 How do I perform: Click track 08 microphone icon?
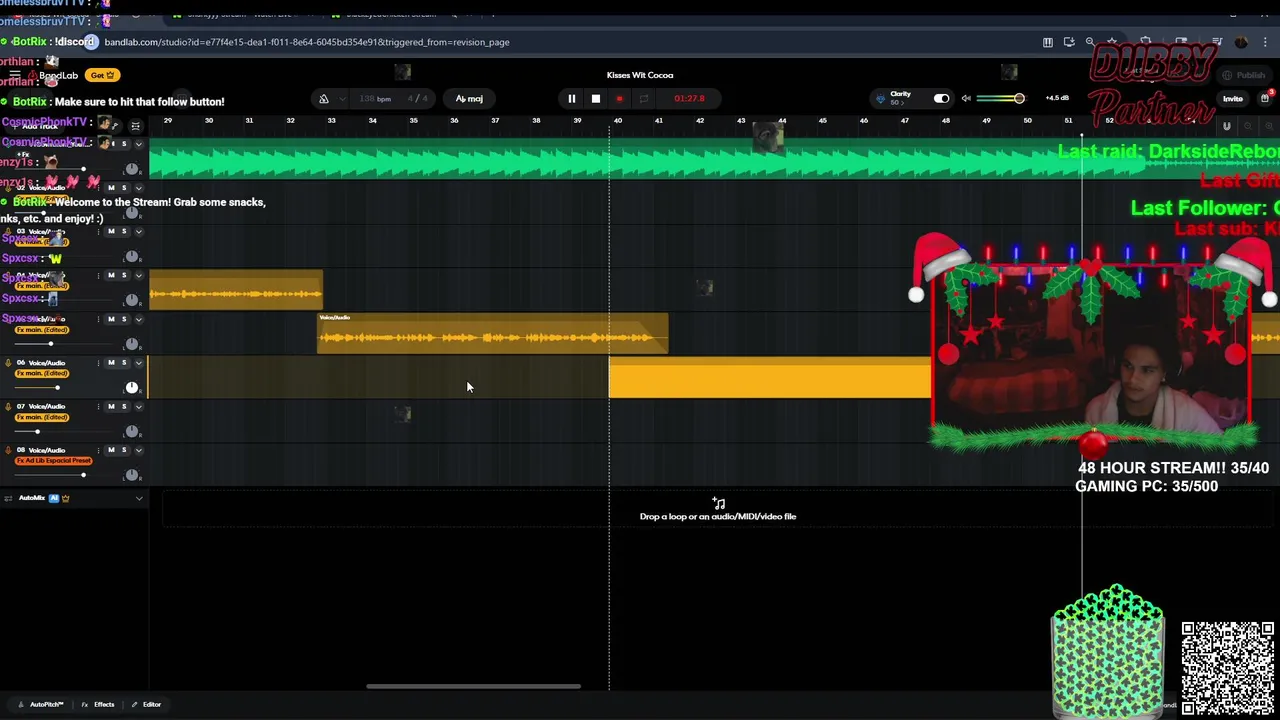pyautogui.click(x=8, y=451)
